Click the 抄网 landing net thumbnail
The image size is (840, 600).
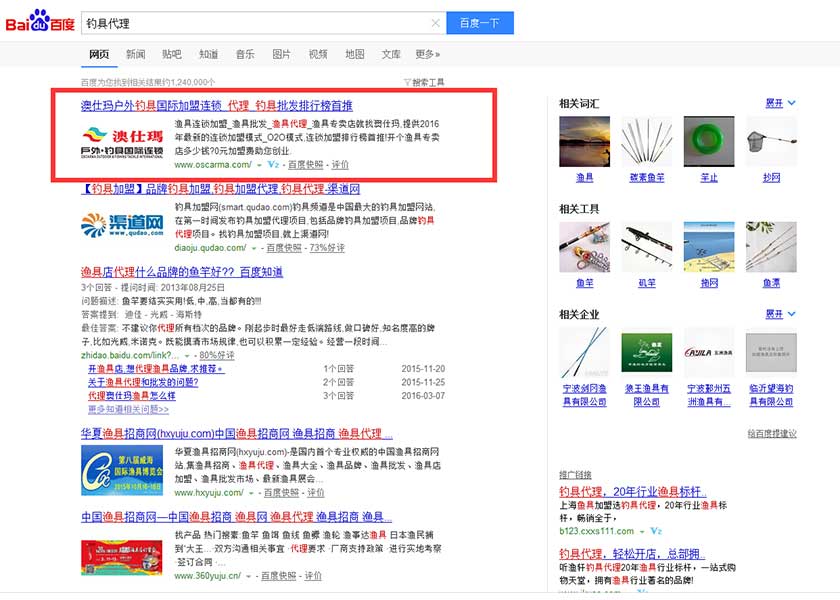[x=771, y=141]
